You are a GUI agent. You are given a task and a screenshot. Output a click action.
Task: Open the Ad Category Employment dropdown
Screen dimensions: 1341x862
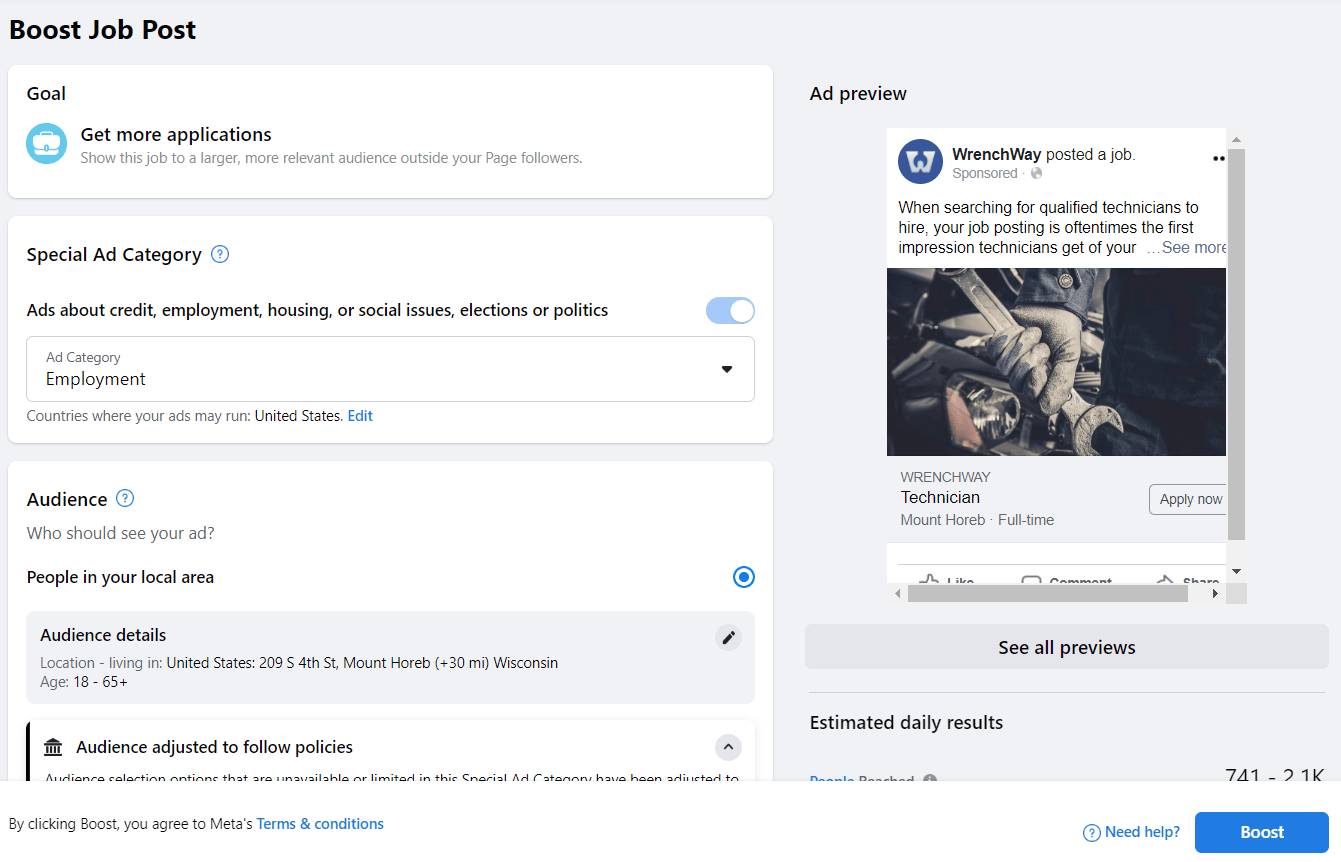(727, 369)
